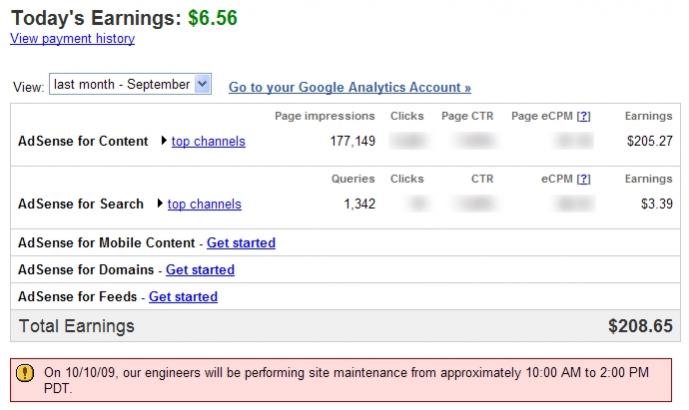Get started with AdSense for Mobile Content

tap(241, 243)
